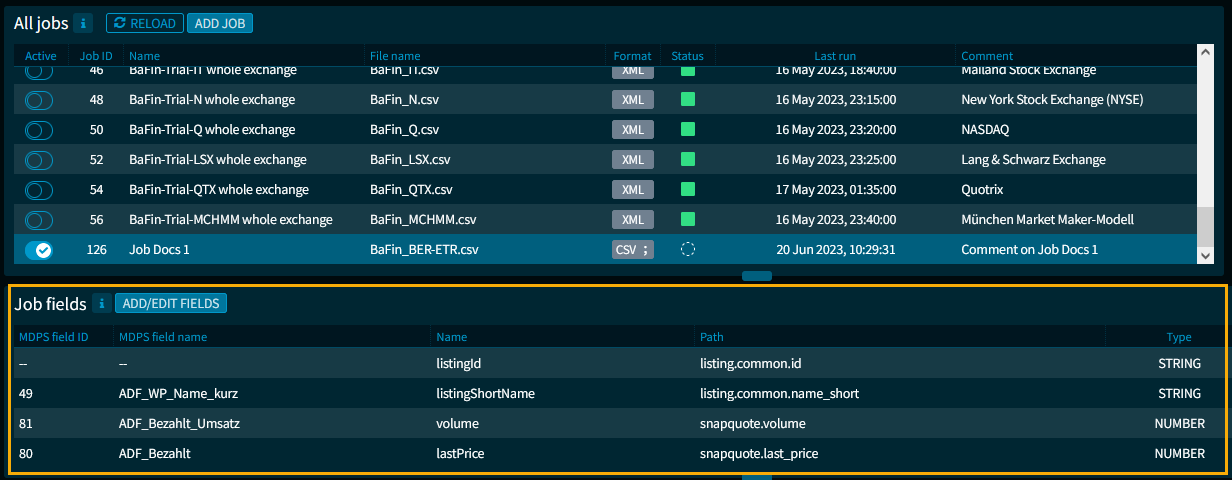This screenshot has width=1232, height=480.
Task: Click the green status square for BaFin_MCHMM.csv
Action: [688, 220]
